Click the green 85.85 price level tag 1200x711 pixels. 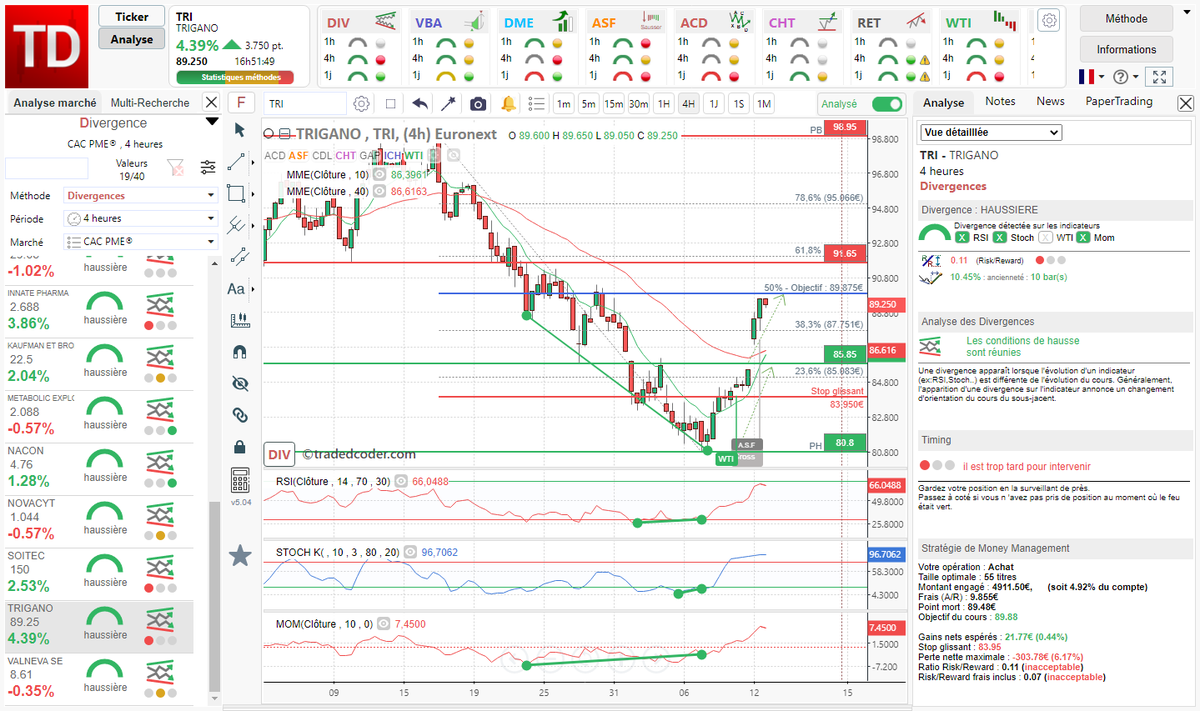pyautogui.click(x=846, y=354)
